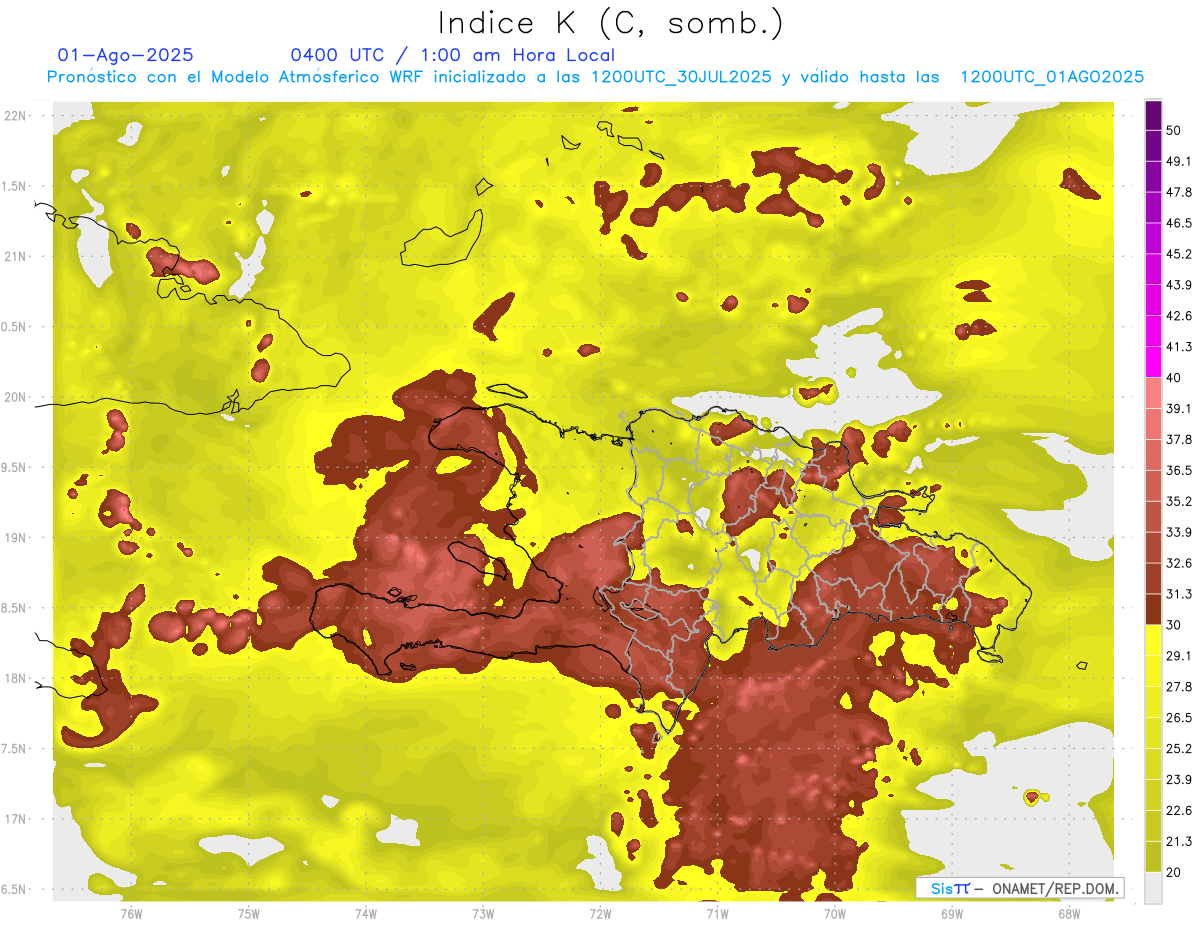Viewport: 1200px width, 927px height.
Task: Click the color bar value "46.5"
Action: (1178, 223)
